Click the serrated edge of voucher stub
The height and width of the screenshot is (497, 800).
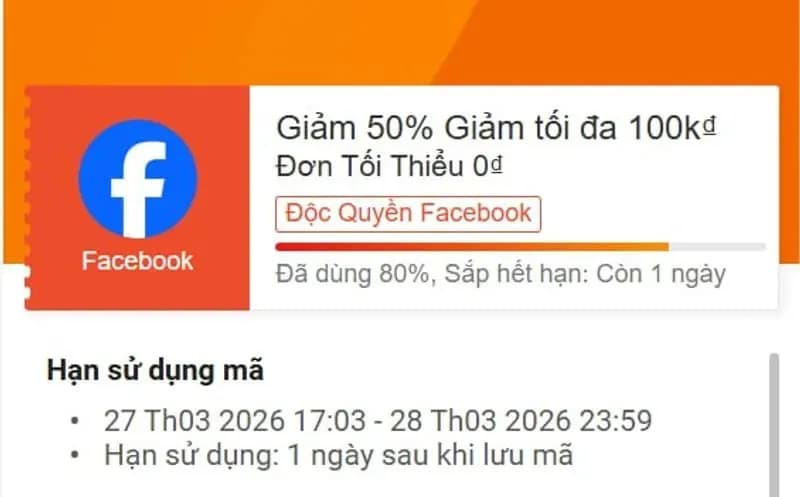point(28,197)
